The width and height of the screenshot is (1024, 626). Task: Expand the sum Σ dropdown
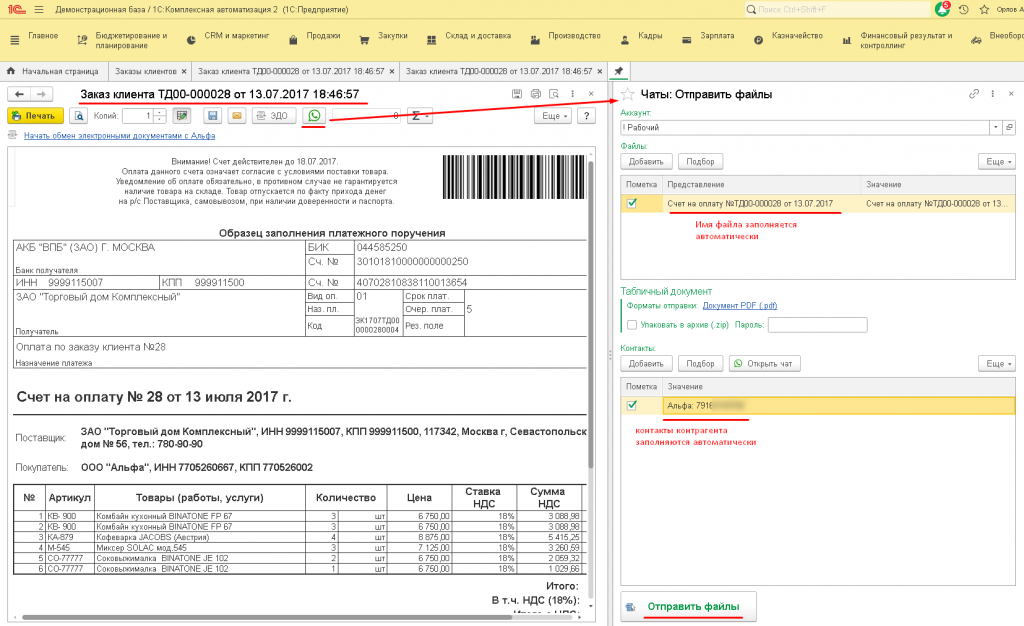click(x=419, y=116)
